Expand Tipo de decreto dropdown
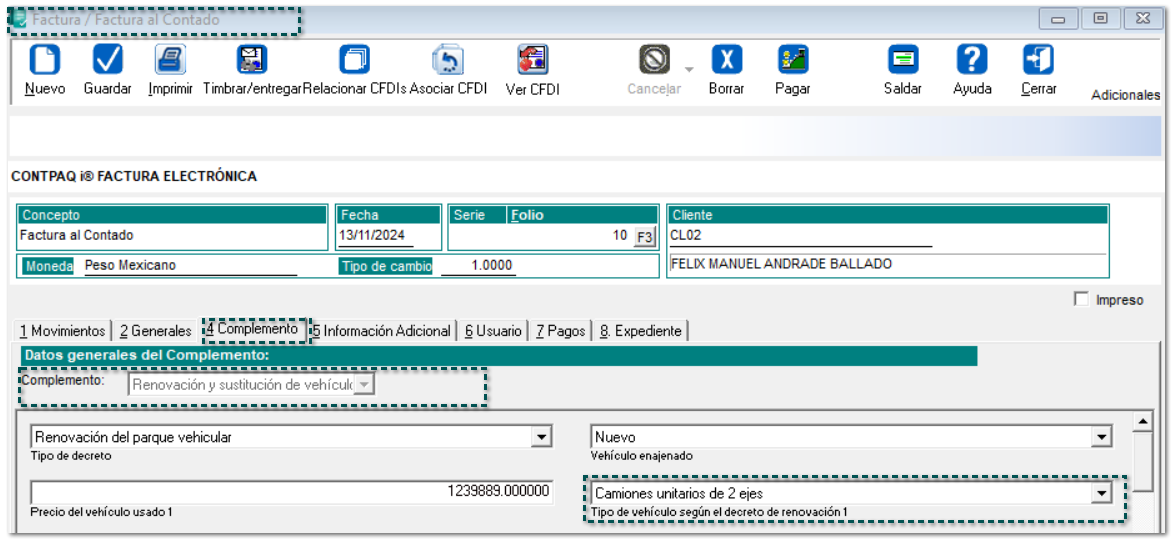Viewport: 1174px width, 542px height. 541,437
